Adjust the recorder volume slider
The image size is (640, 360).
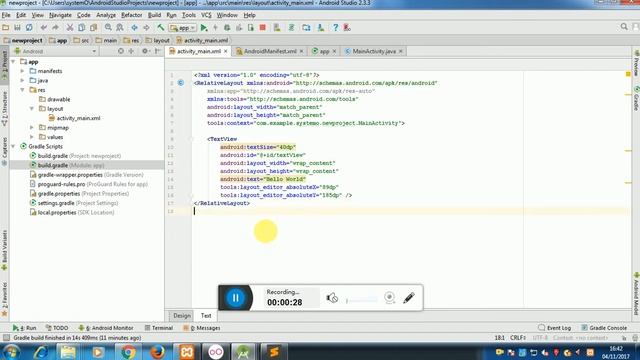(x=362, y=300)
